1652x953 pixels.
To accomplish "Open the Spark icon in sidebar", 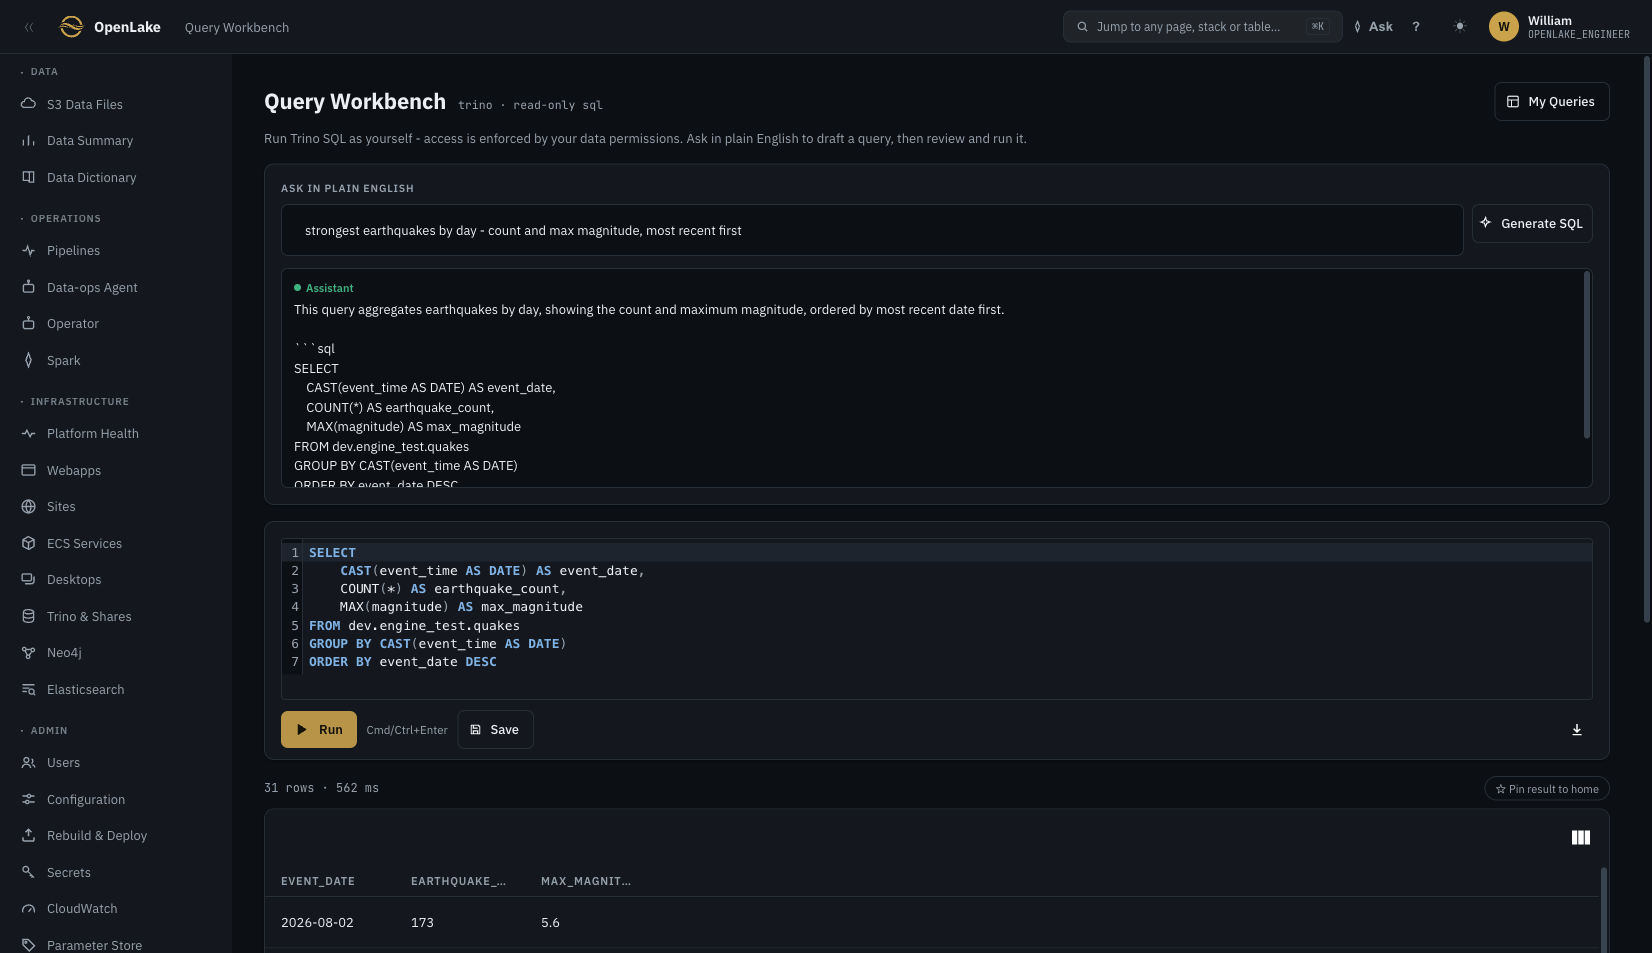I will pyautogui.click(x=28, y=360).
